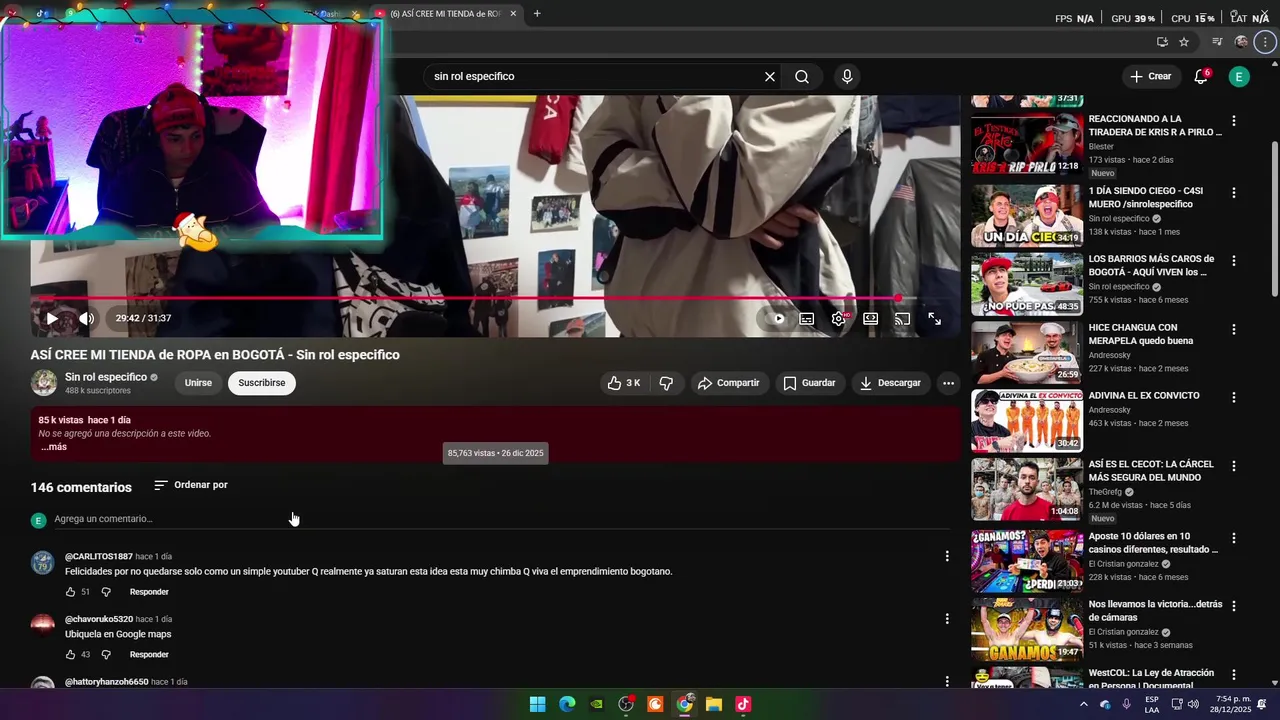Close the ASÍ CREE MI TIENDA tab
This screenshot has height=720, width=1280.
point(513,14)
